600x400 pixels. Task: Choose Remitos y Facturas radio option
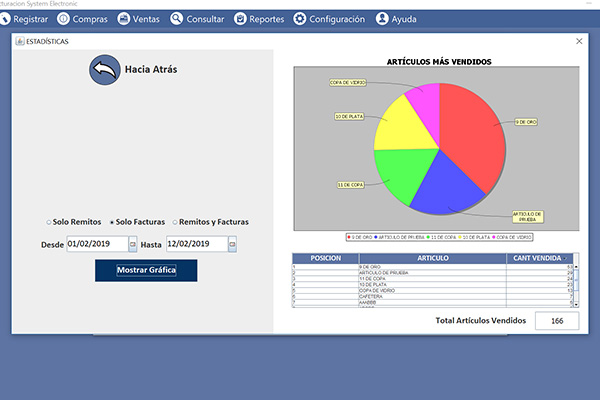tap(176, 221)
